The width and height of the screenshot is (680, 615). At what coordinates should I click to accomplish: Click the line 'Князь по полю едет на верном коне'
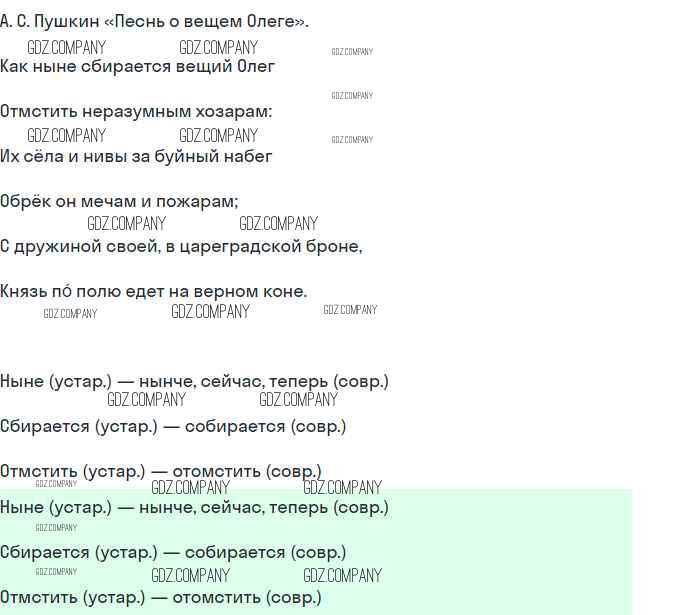(153, 292)
